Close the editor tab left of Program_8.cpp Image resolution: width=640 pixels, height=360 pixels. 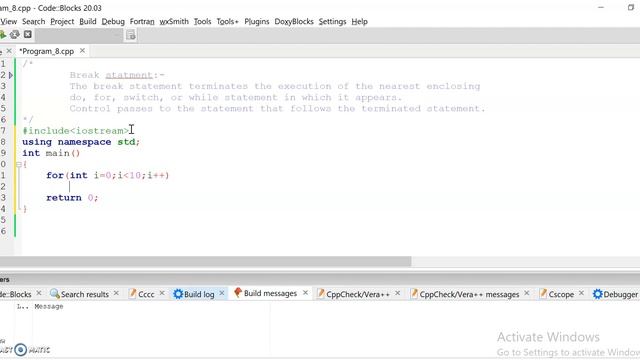tap(9, 51)
